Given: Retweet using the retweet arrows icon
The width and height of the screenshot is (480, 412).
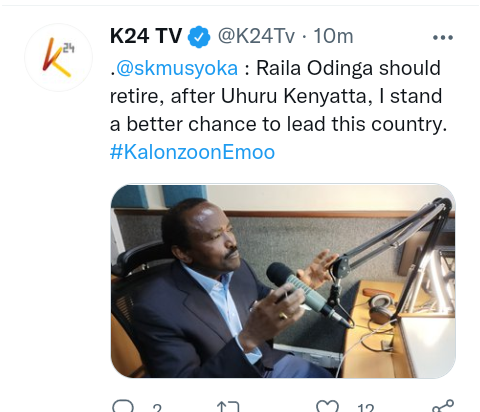Looking at the screenshot, I should click(x=228, y=407).
